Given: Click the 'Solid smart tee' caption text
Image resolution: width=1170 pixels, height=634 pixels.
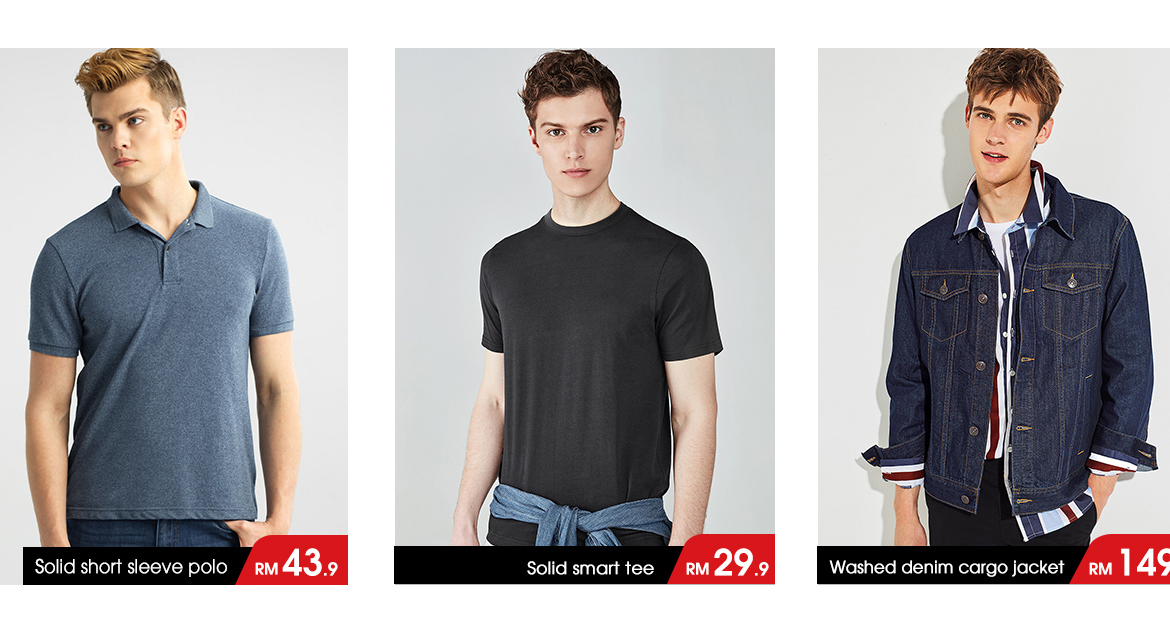Looking at the screenshot, I should click(x=590, y=568).
